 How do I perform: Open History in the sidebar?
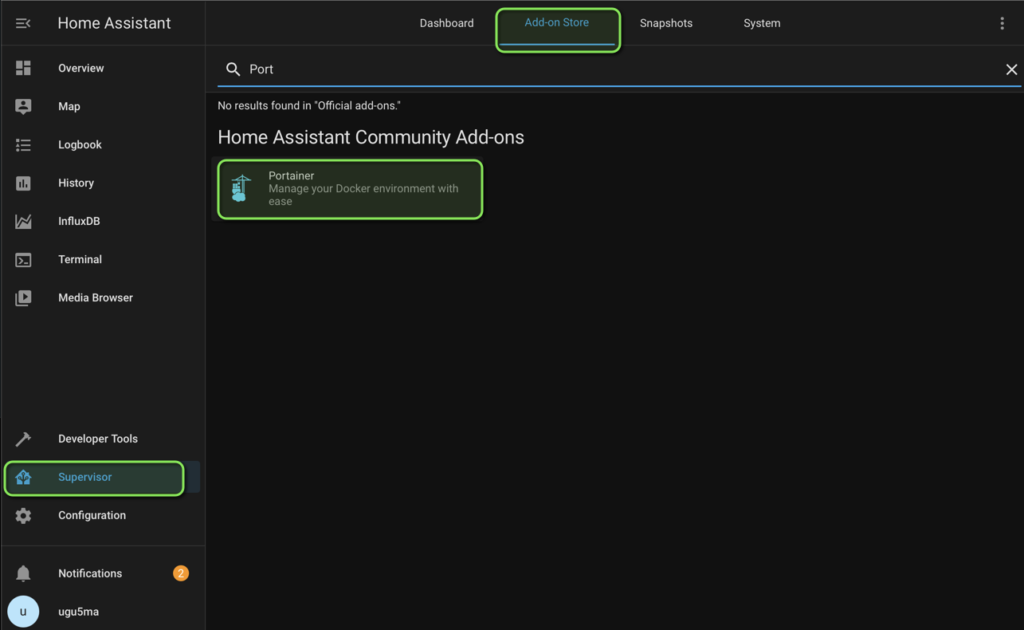click(101, 183)
